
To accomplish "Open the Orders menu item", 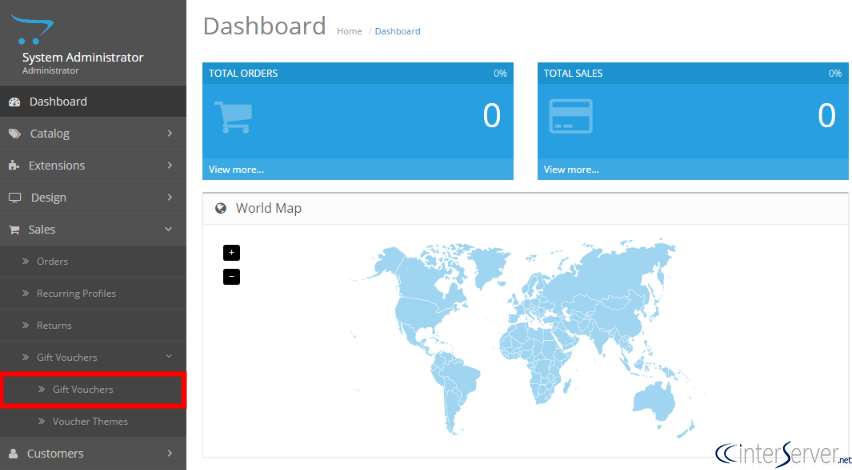I will [x=52, y=261].
